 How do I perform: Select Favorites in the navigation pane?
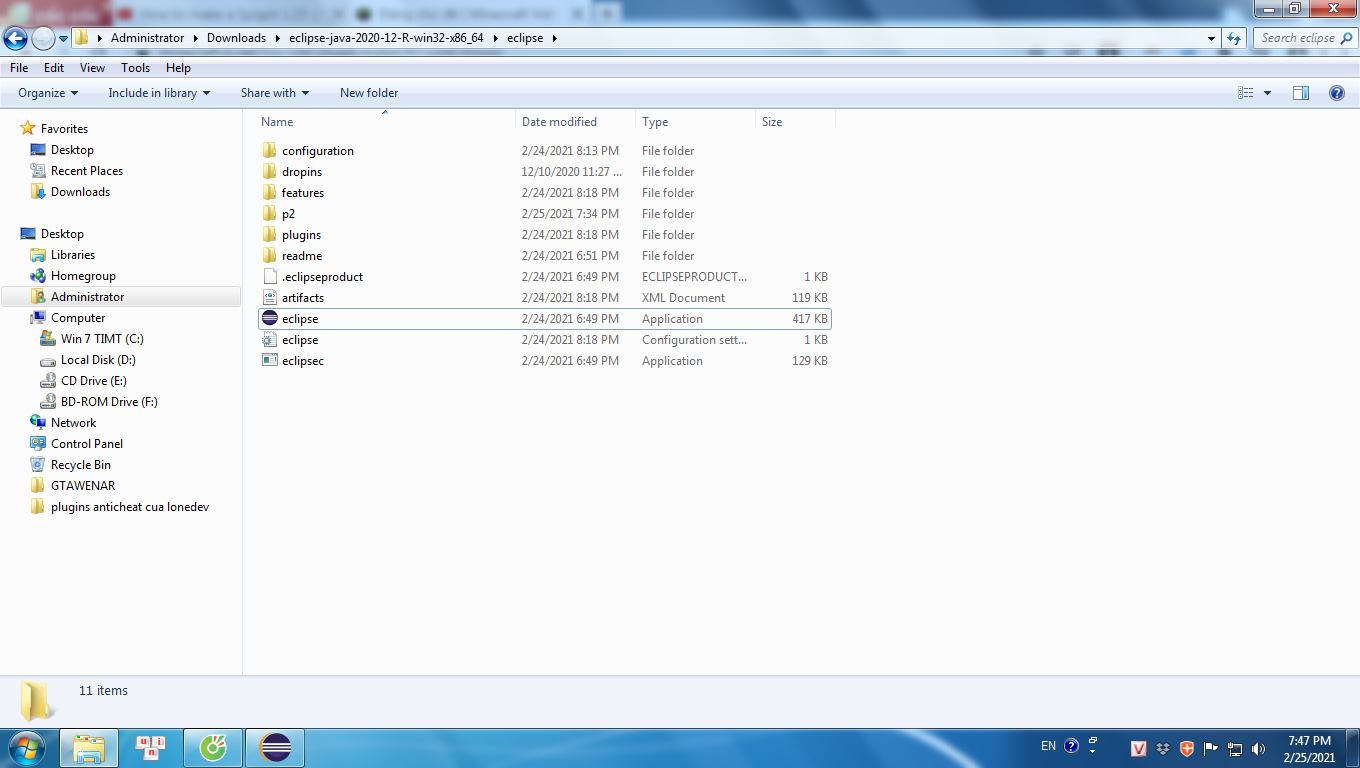pyautogui.click(x=64, y=129)
